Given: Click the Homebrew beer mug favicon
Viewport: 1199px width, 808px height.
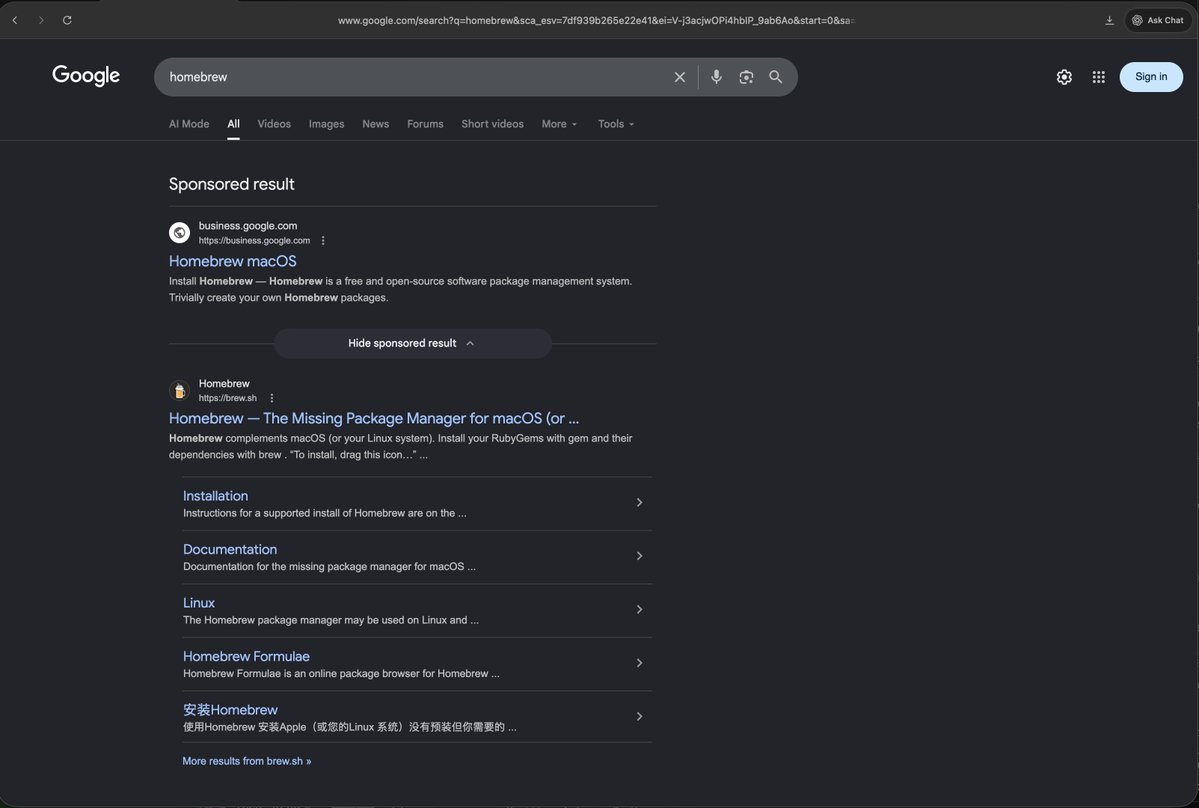Looking at the screenshot, I should click(180, 391).
